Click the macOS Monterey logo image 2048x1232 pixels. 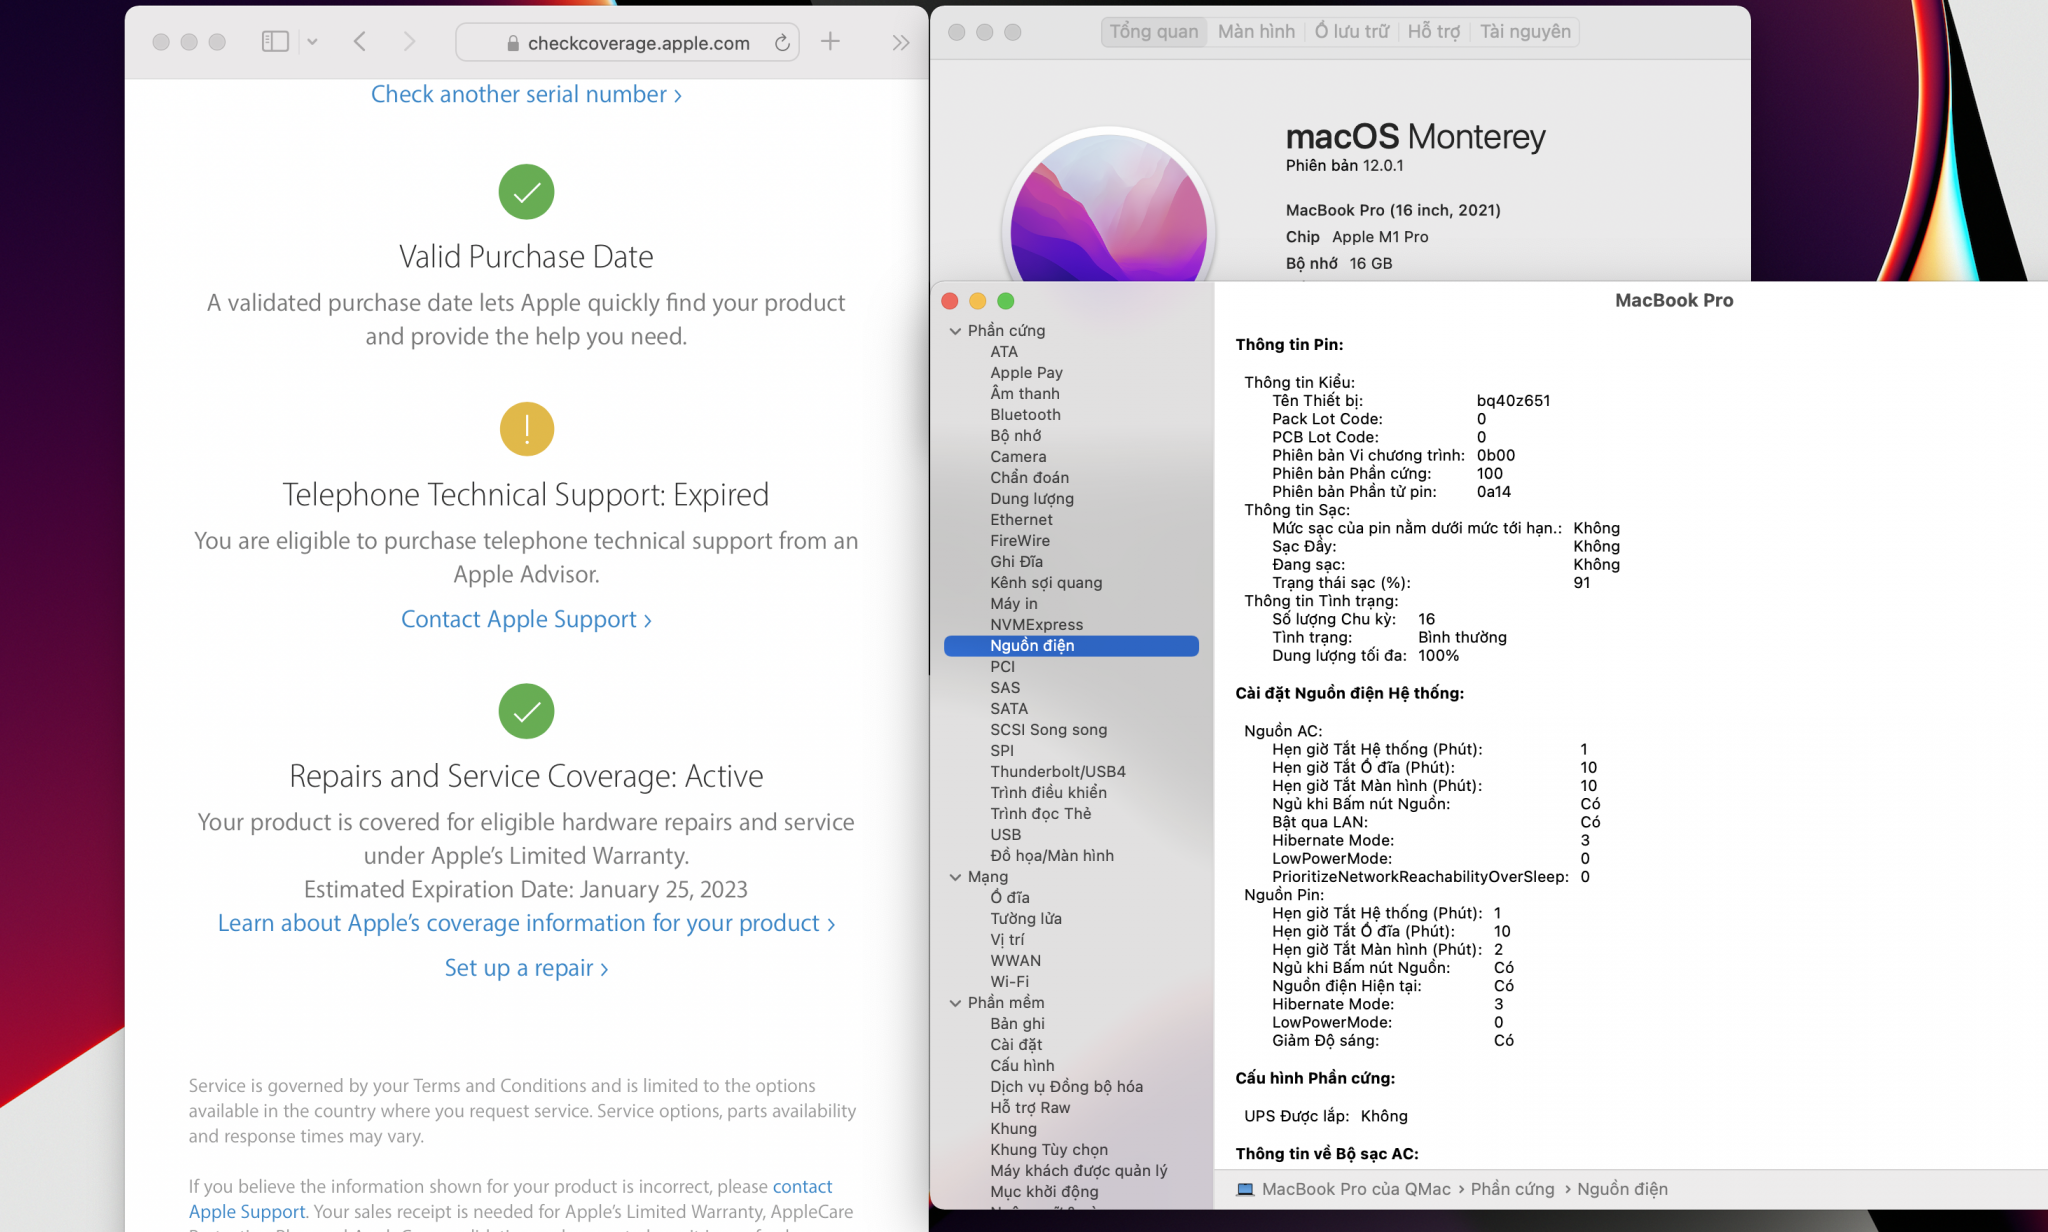1108,215
